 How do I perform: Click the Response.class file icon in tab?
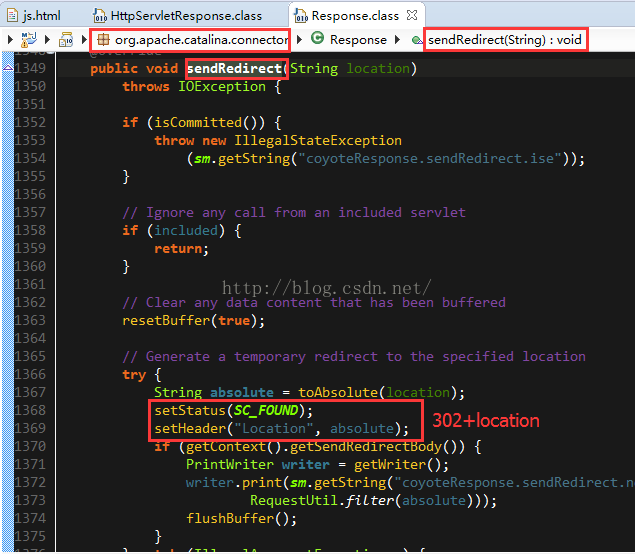[301, 16]
